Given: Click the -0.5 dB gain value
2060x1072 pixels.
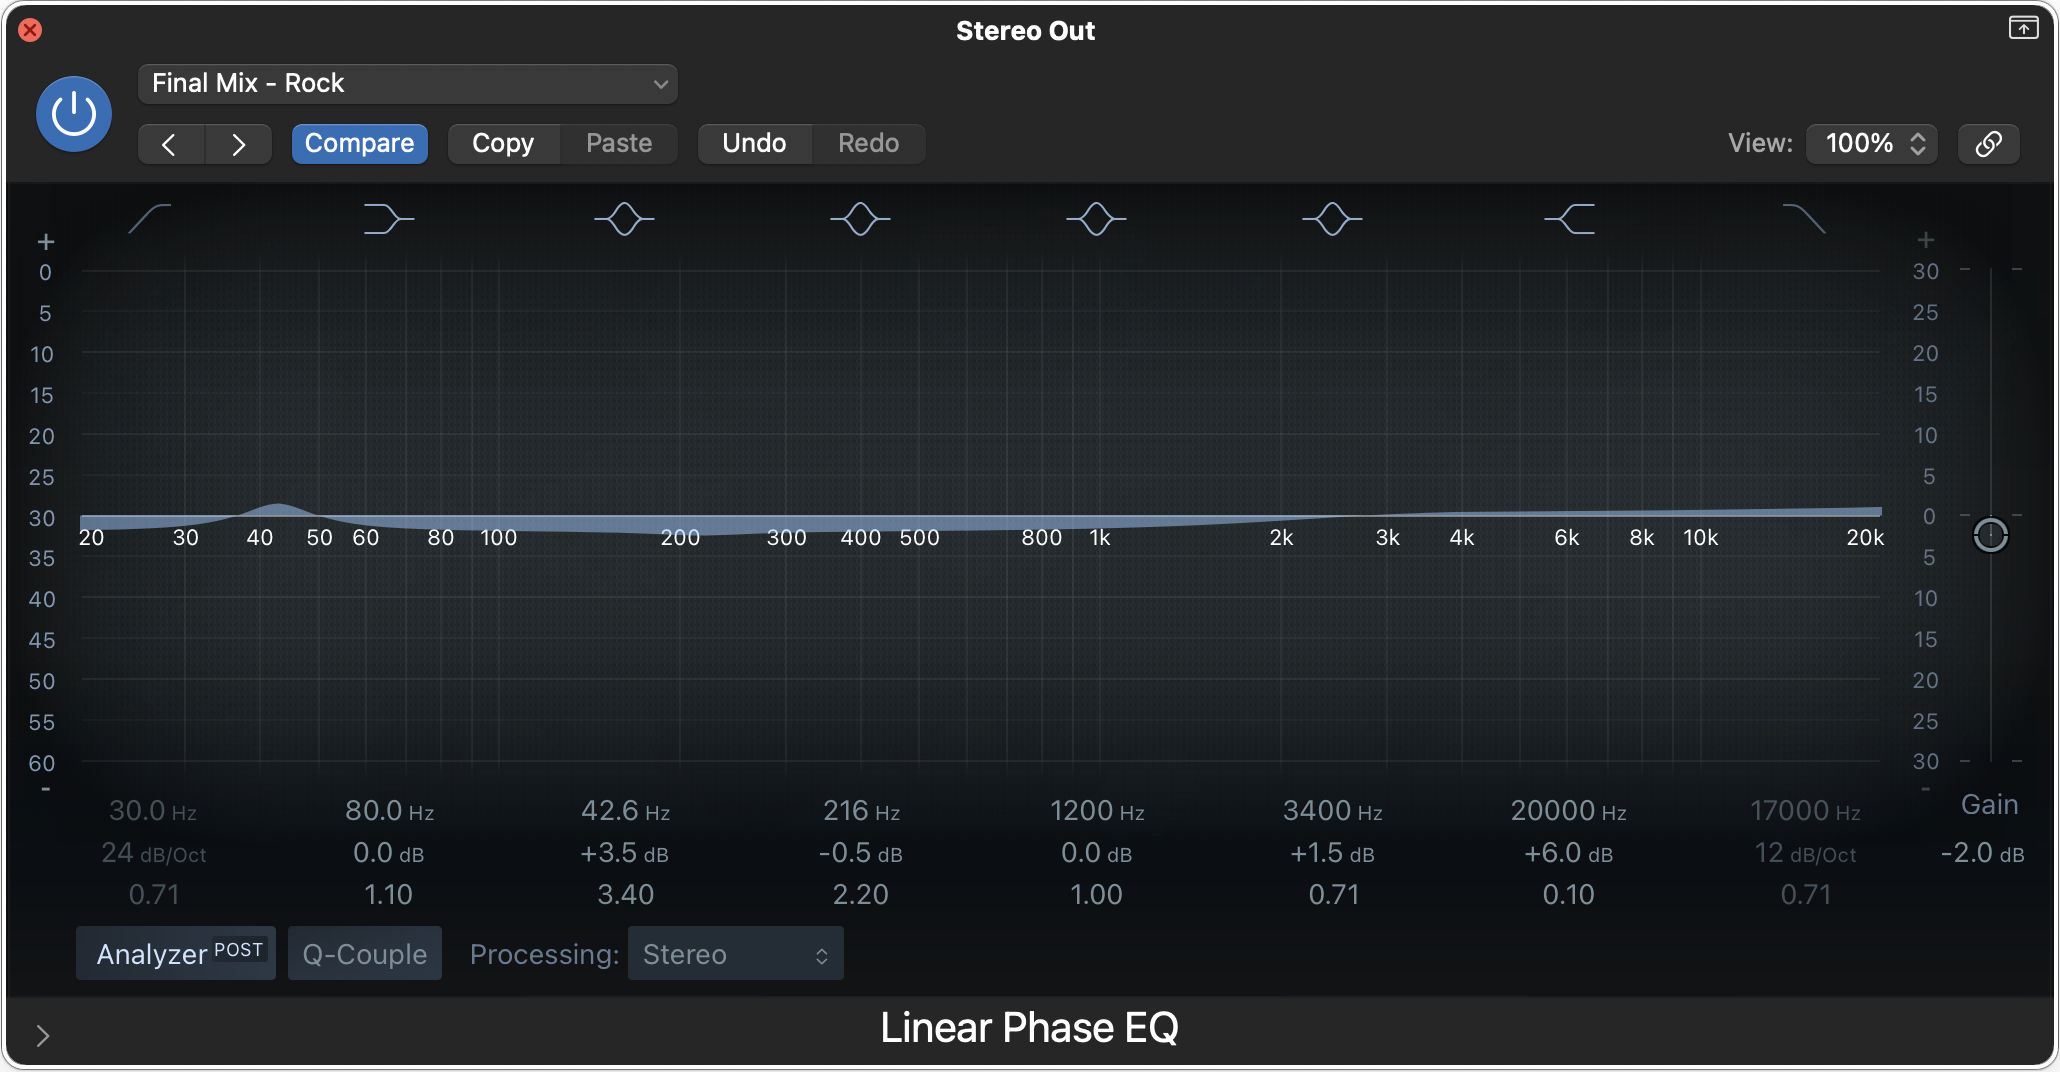Looking at the screenshot, I should point(860,853).
